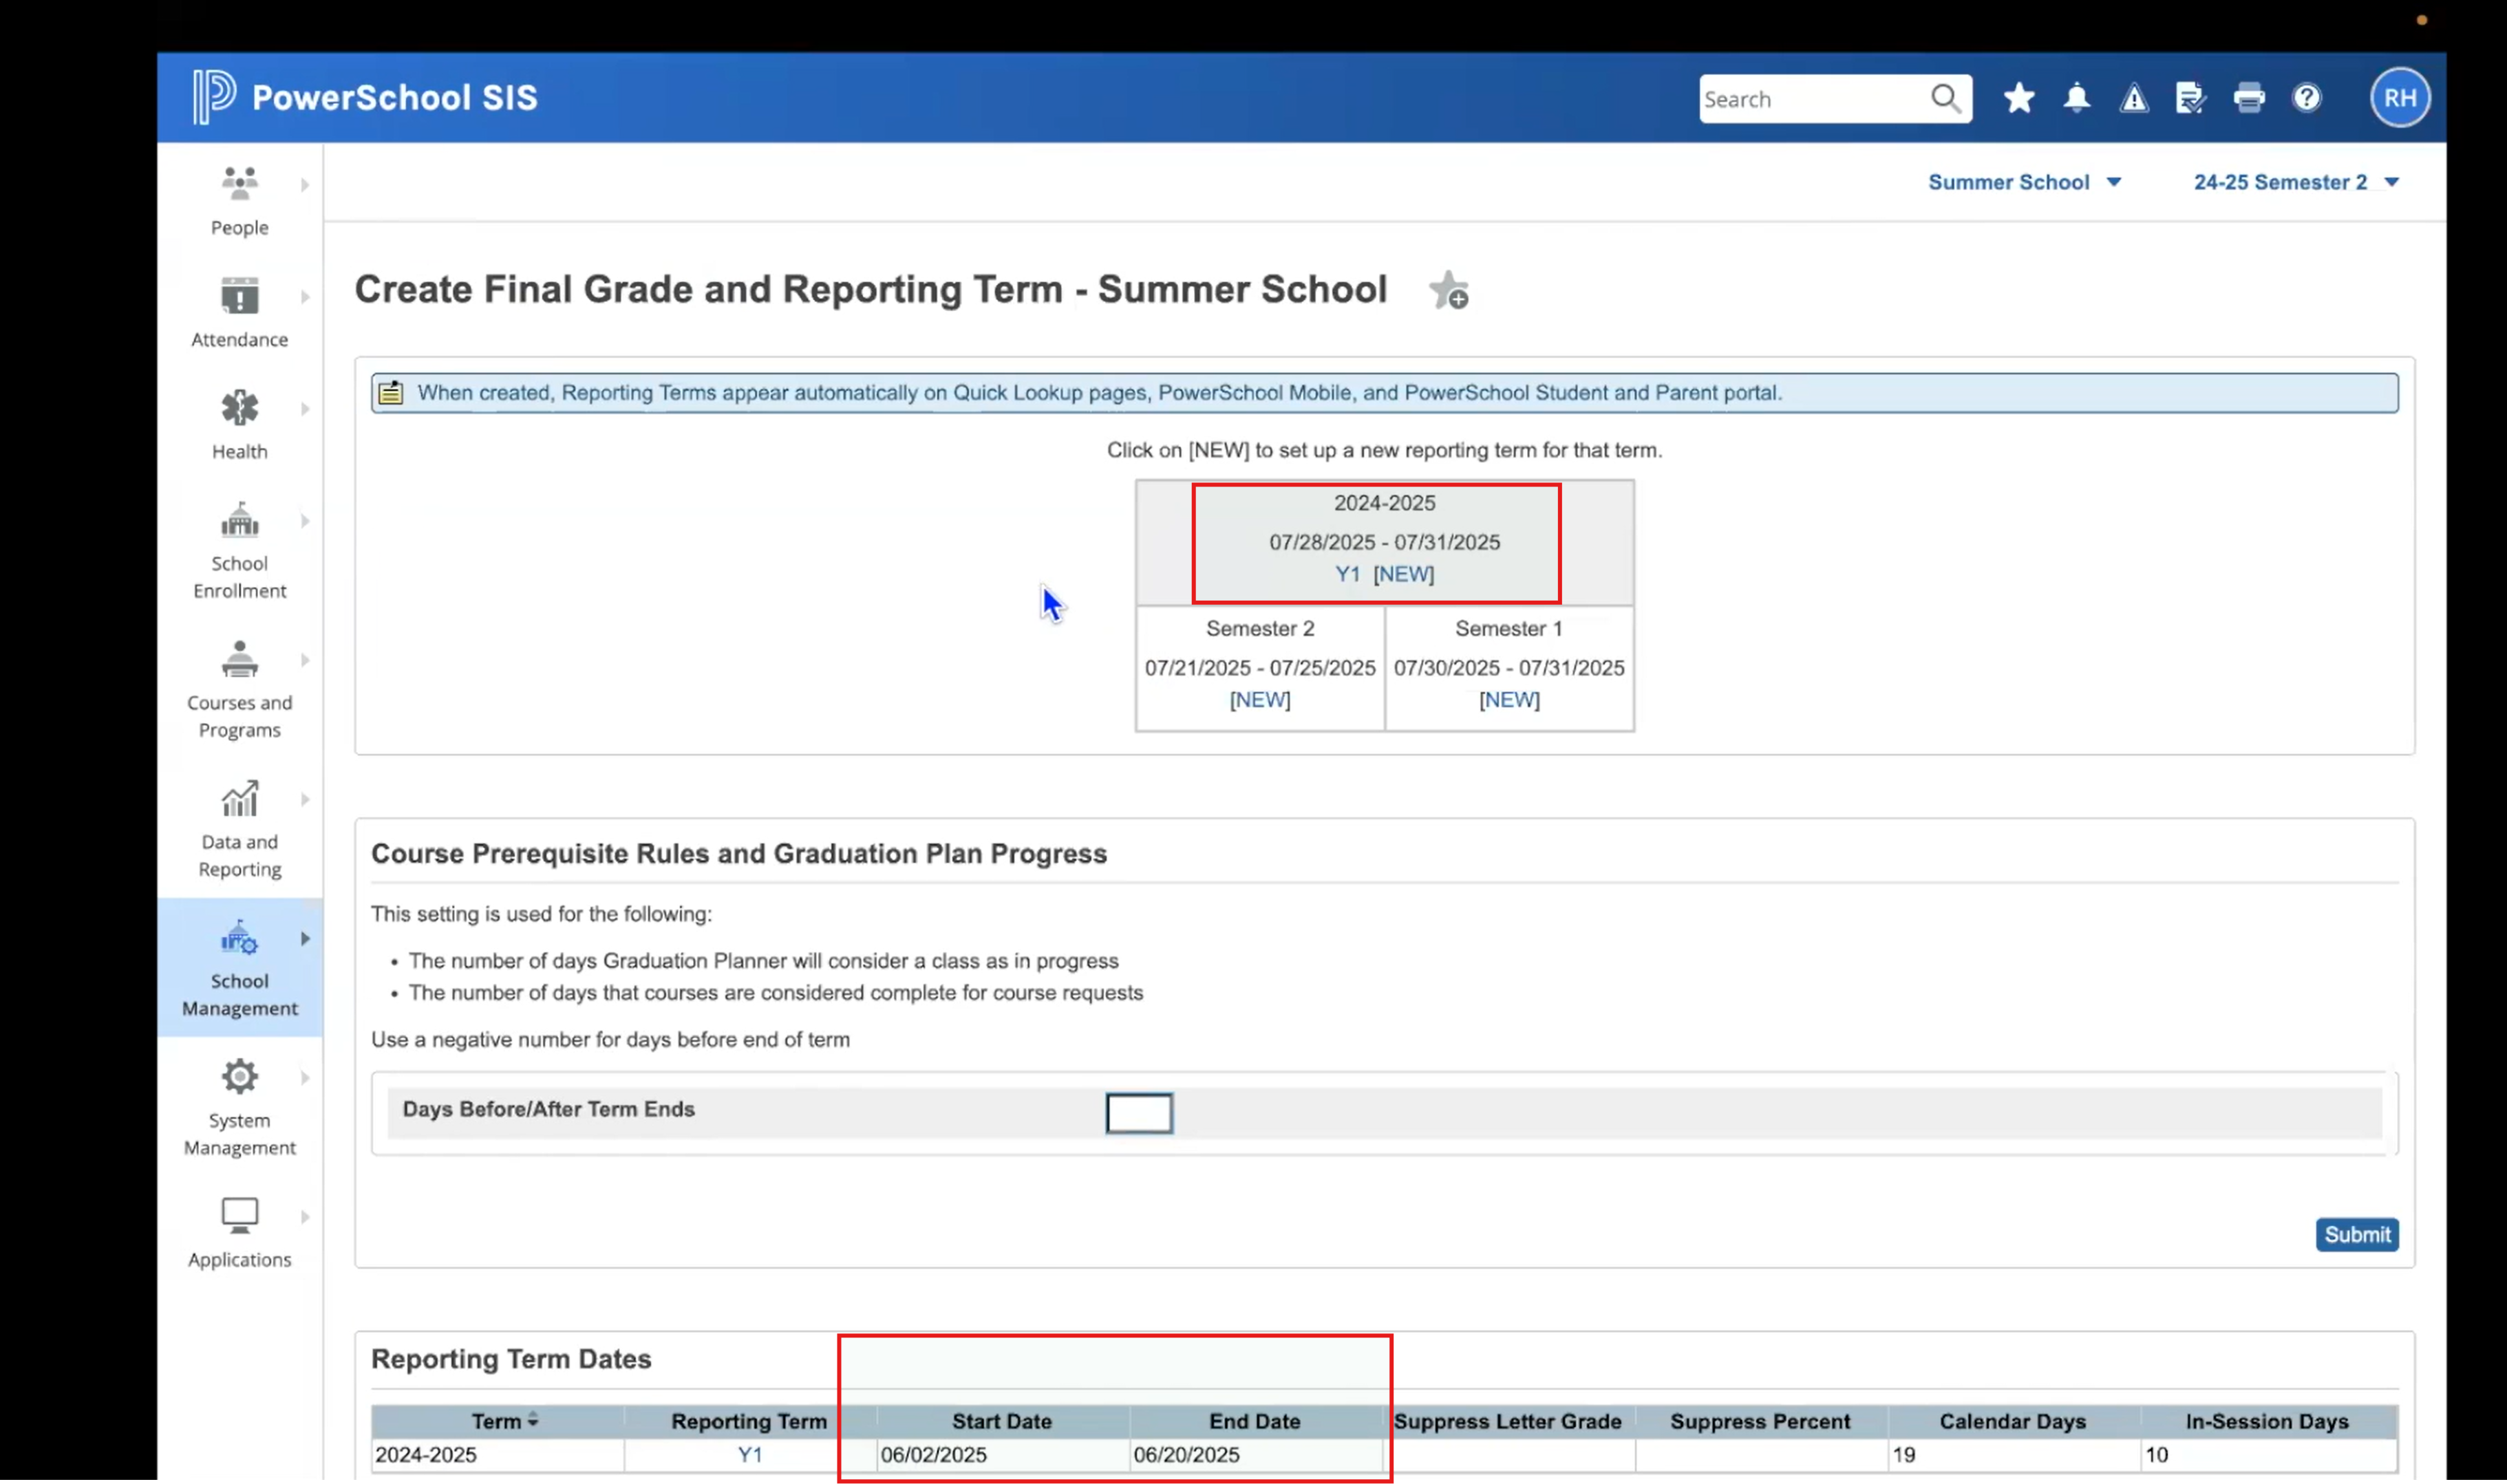
Task: Open the help question mark icon
Action: coord(2306,98)
